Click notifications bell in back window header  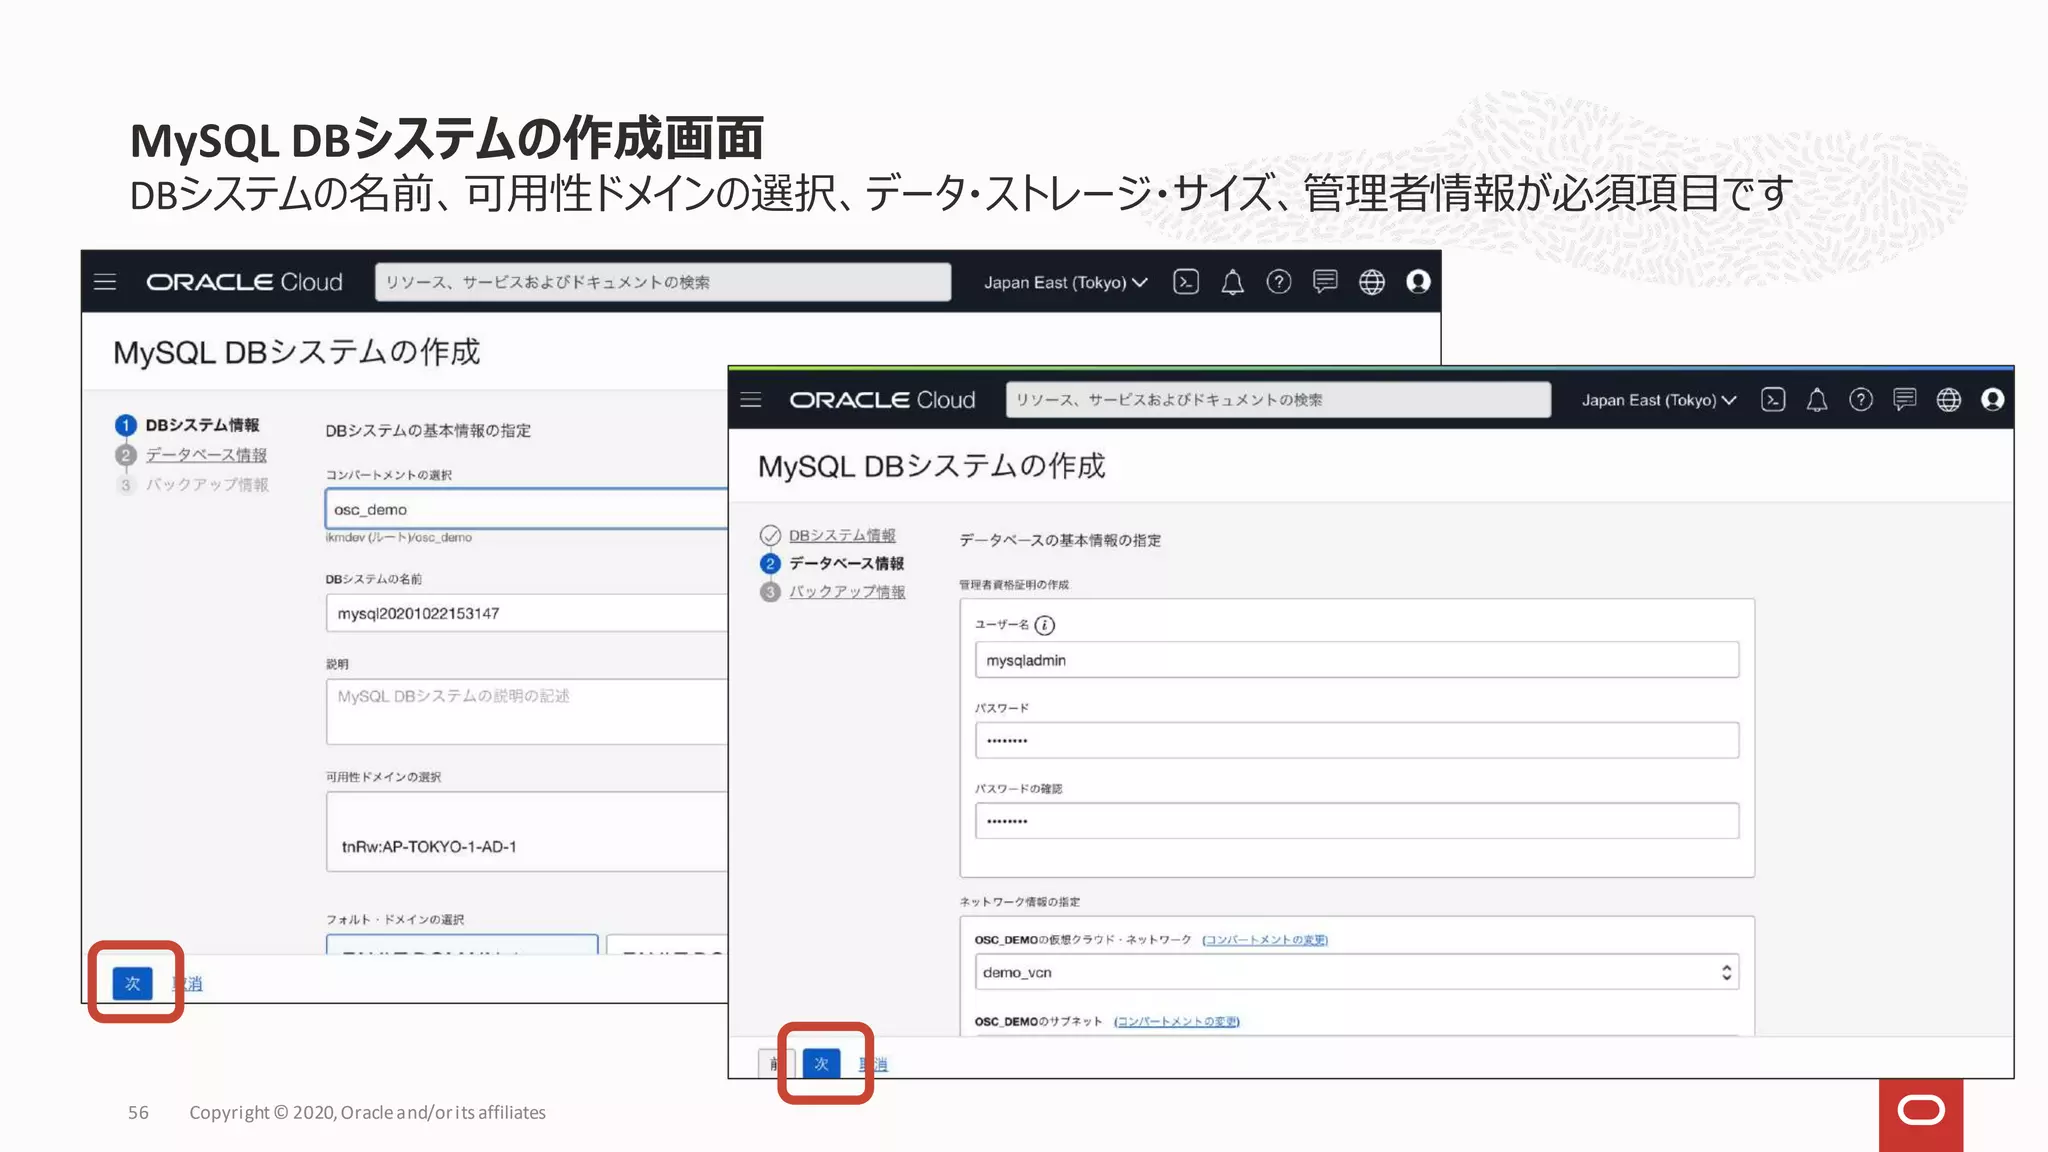[1232, 282]
